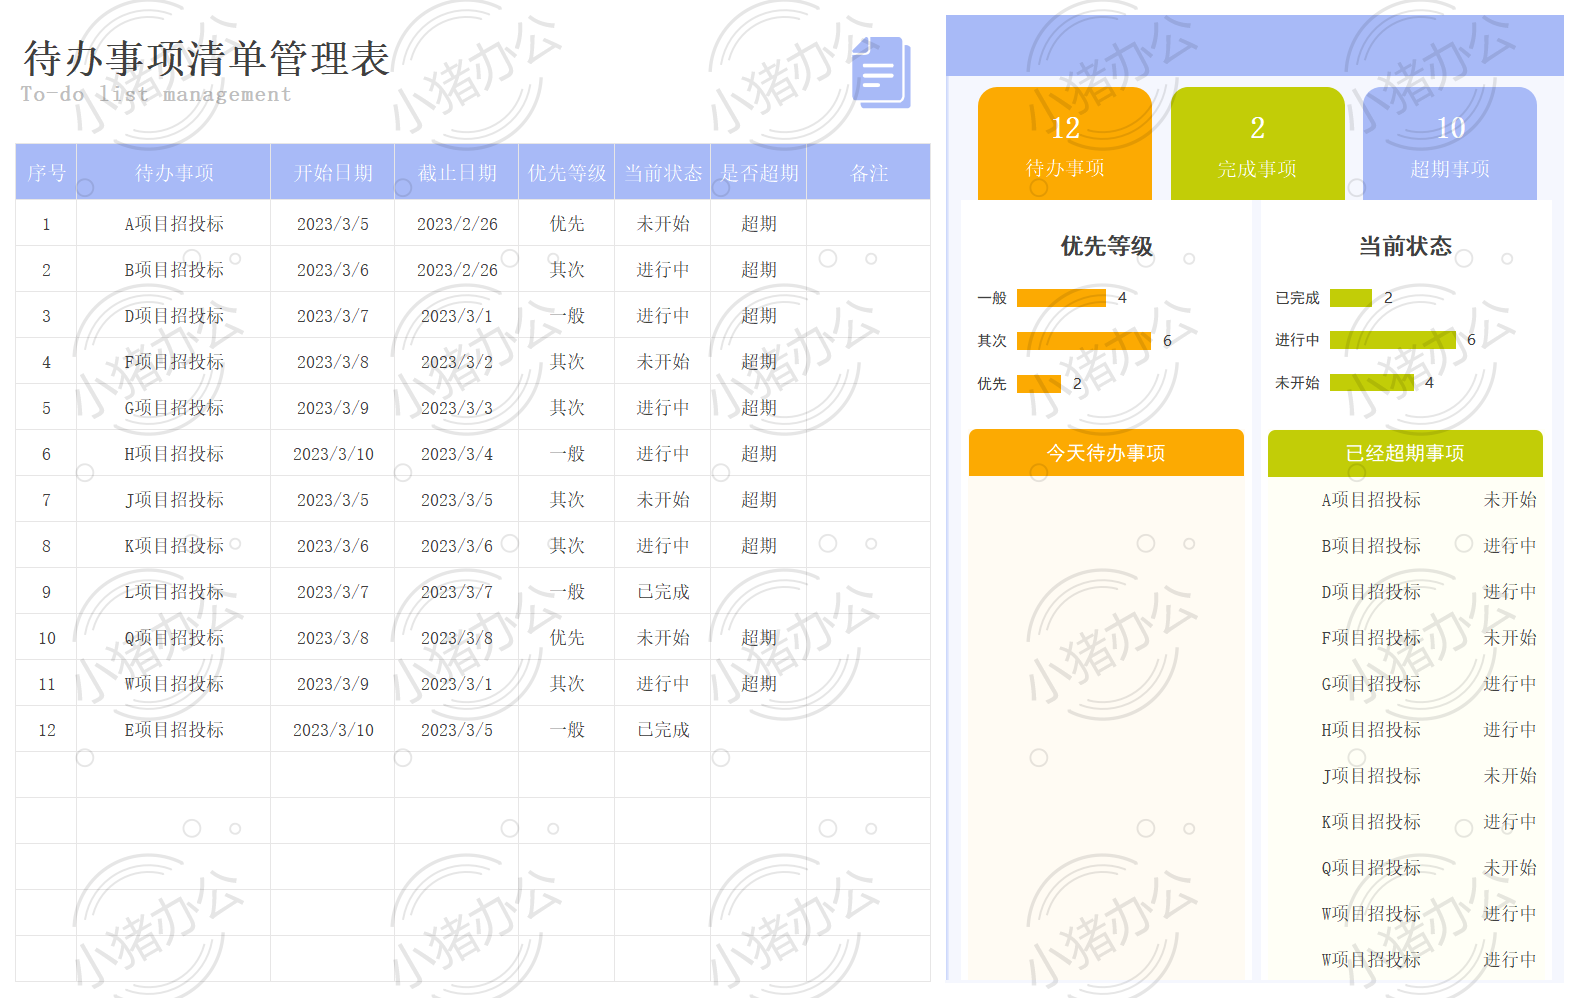Click the 当前状态 chart title
This screenshot has height=998, width=1579.
1405,246
